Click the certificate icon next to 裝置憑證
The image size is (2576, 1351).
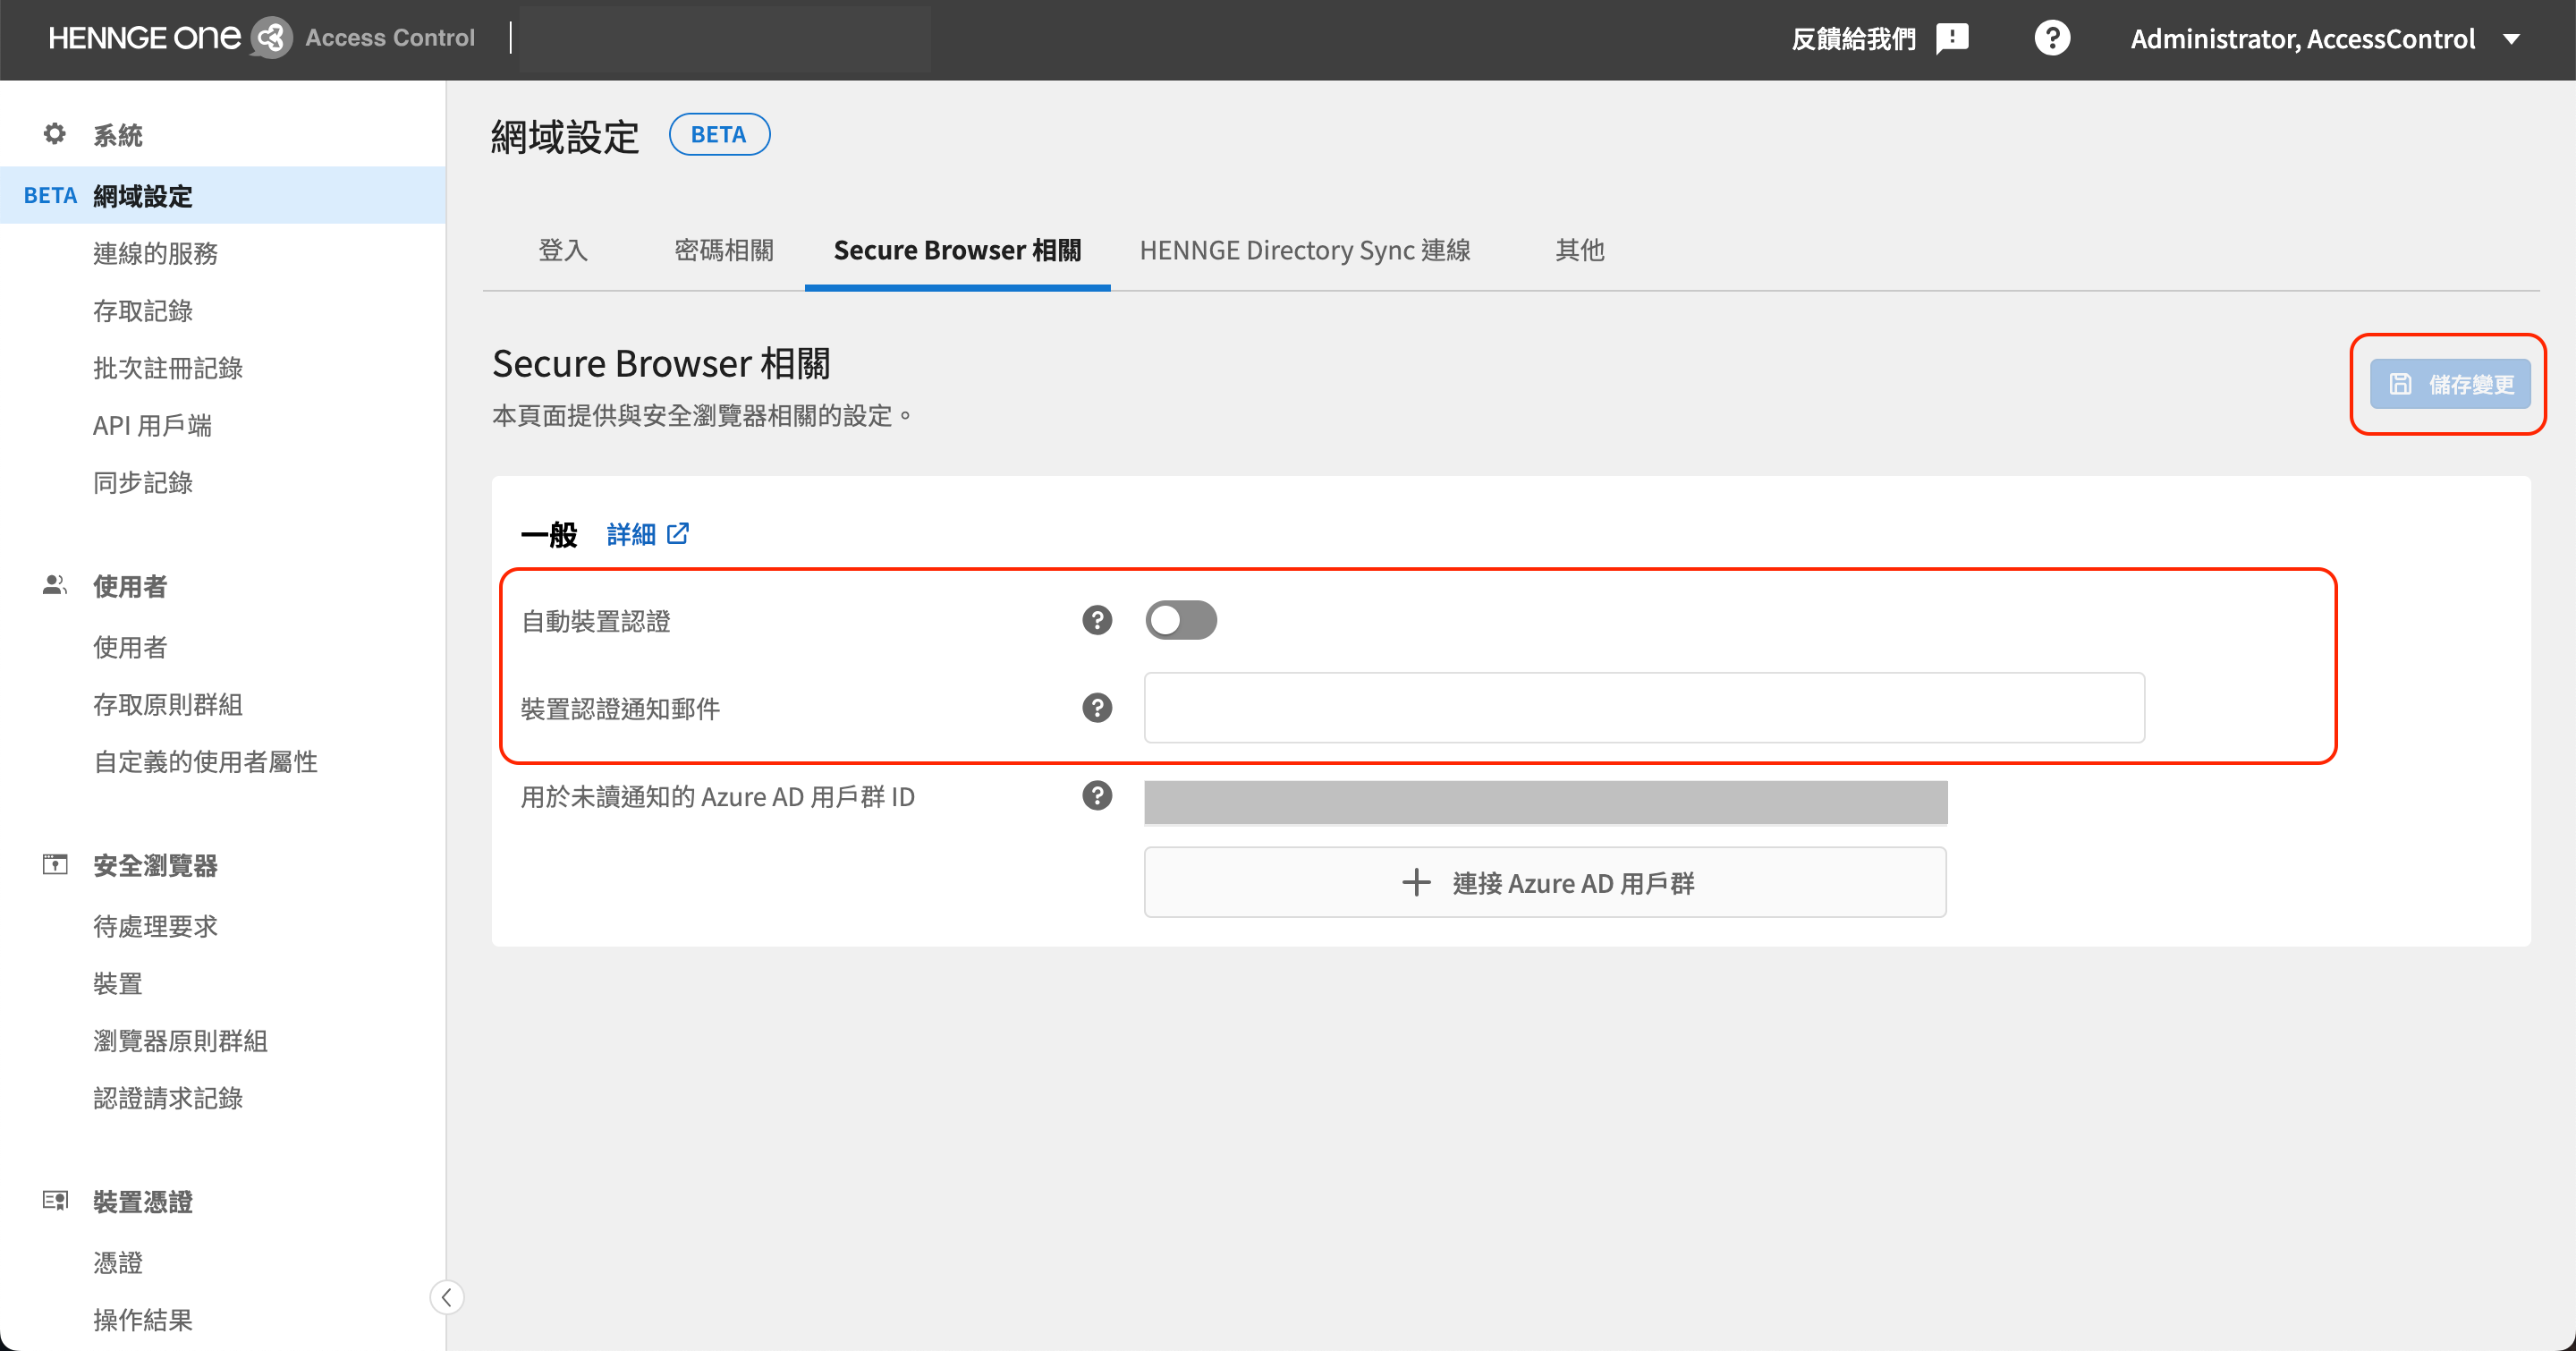point(55,1200)
